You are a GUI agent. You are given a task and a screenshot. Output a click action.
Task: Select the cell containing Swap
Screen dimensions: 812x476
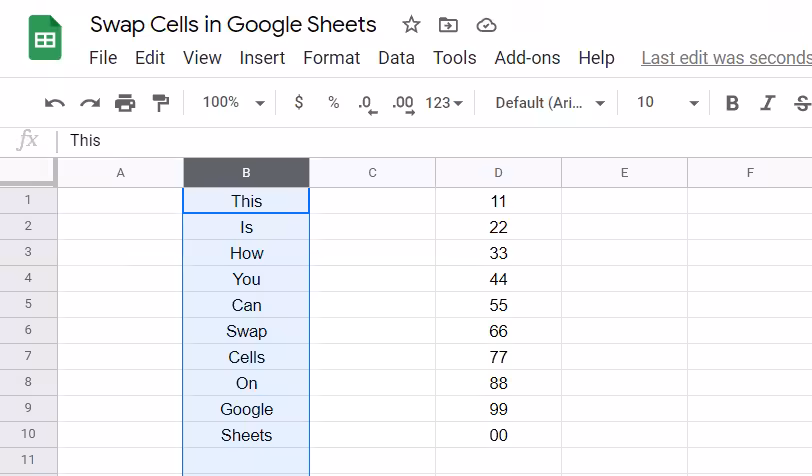tap(246, 330)
